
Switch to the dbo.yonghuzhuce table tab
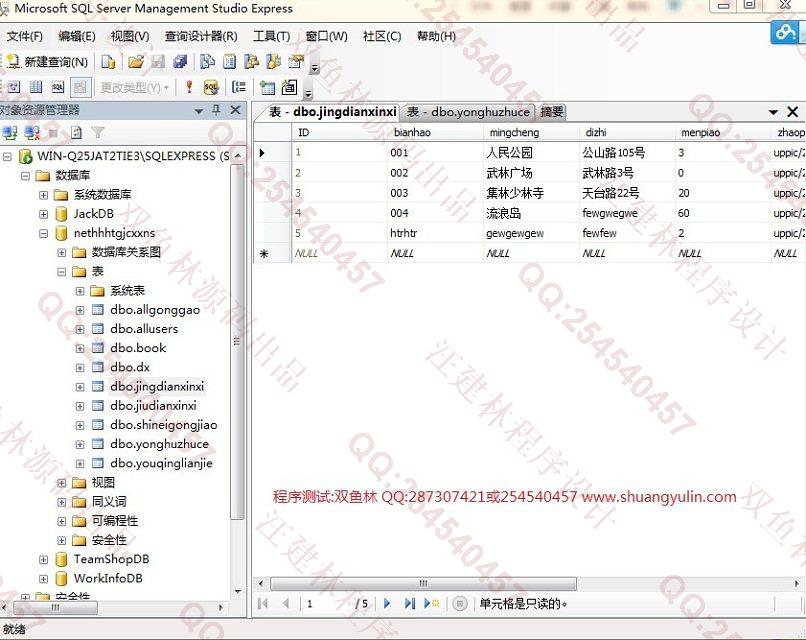tap(468, 112)
